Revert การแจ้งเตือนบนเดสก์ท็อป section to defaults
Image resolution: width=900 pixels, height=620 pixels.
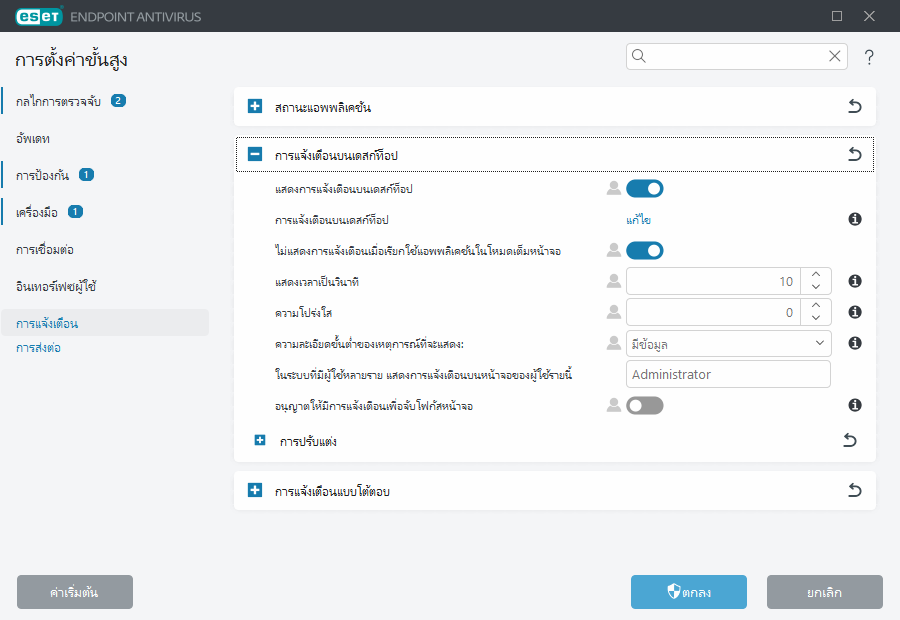coord(855,154)
